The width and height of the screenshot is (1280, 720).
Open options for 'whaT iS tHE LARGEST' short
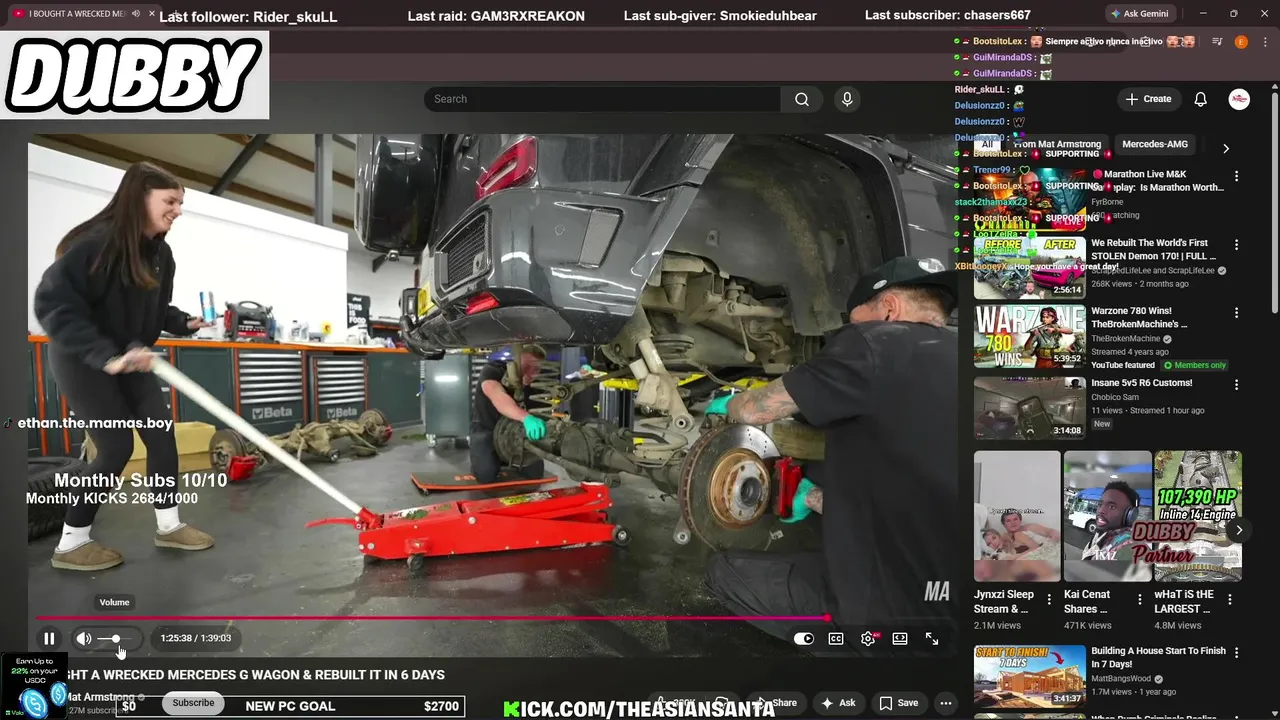point(1230,600)
